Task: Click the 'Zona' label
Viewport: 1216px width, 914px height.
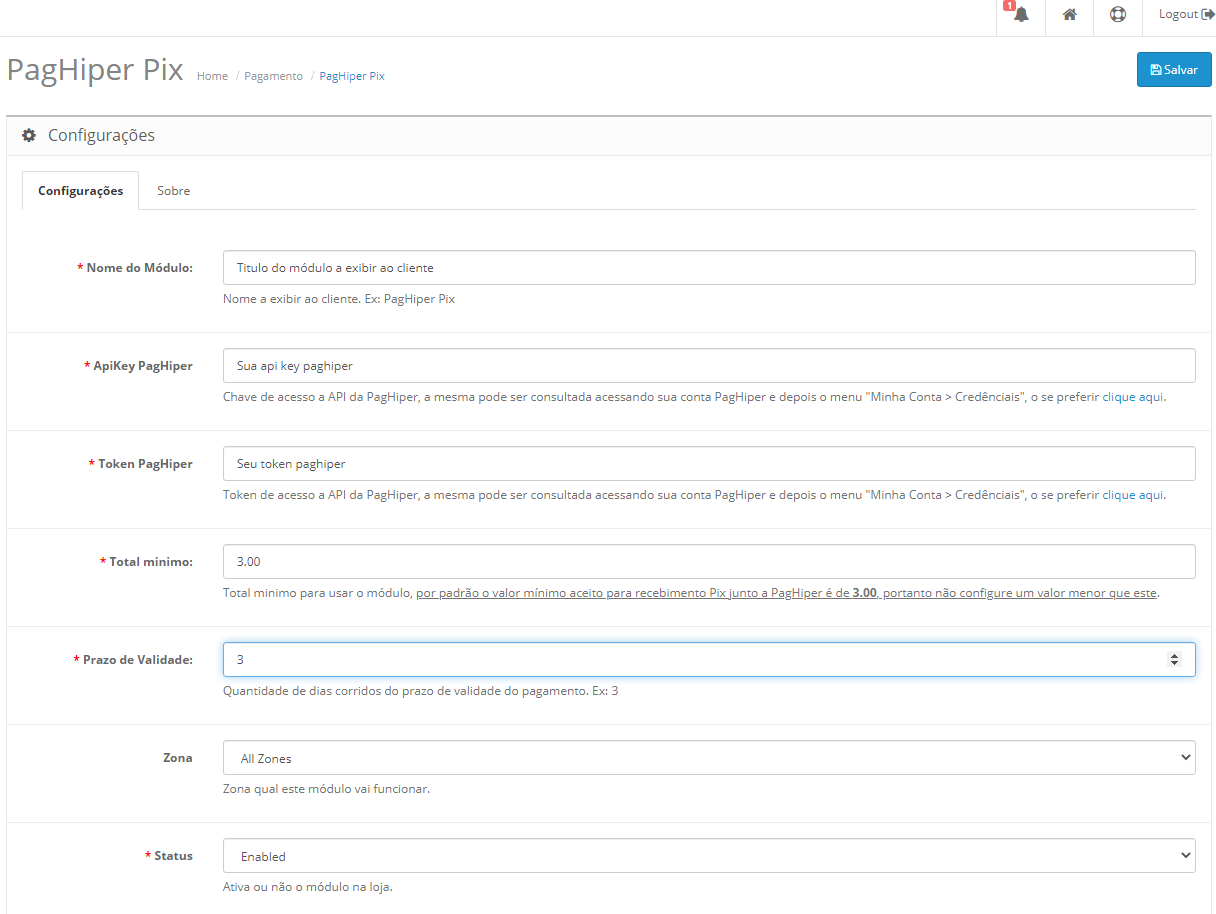Action: [178, 758]
